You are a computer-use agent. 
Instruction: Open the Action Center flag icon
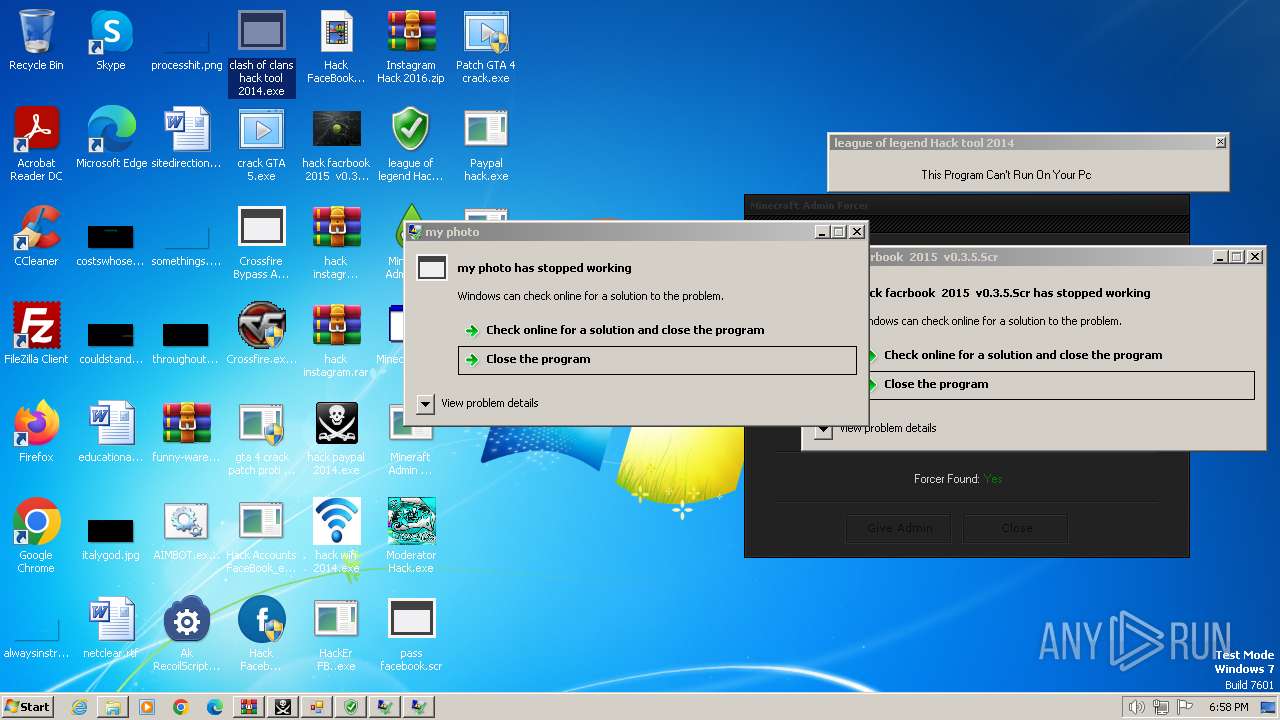pyautogui.click(x=1185, y=707)
